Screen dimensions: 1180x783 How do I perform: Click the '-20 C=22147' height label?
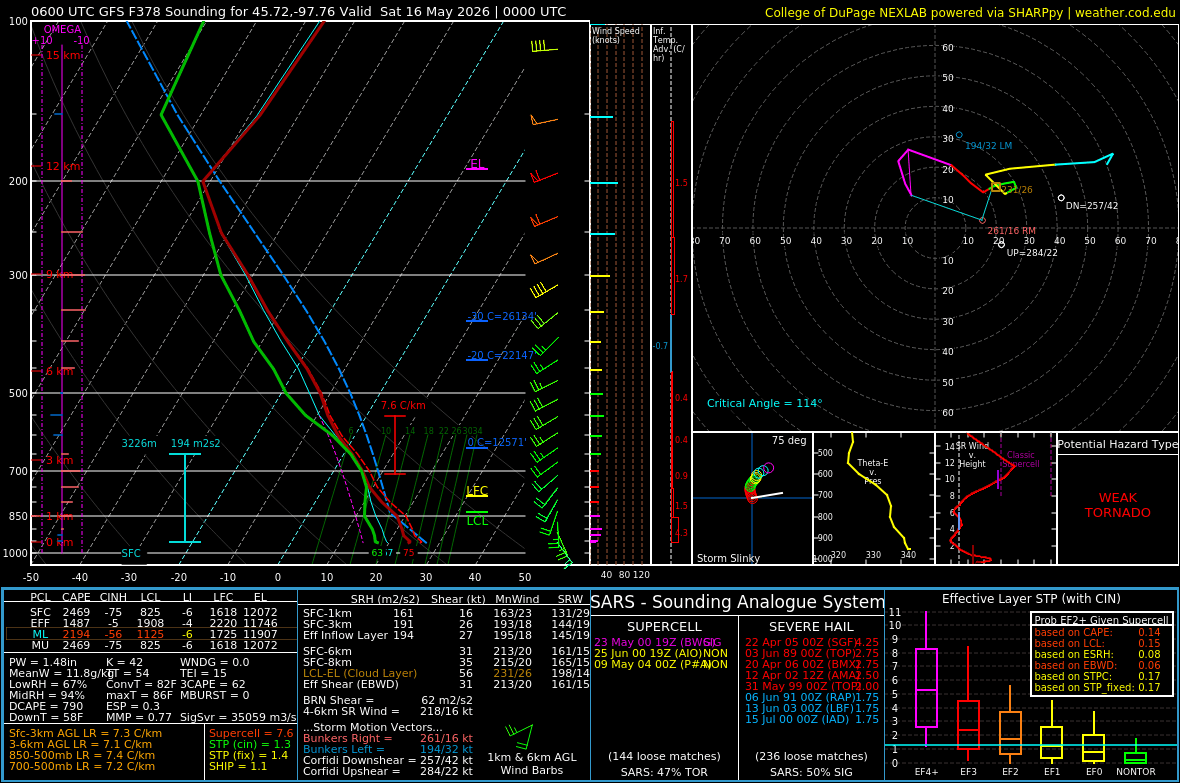pyautogui.click(x=501, y=355)
